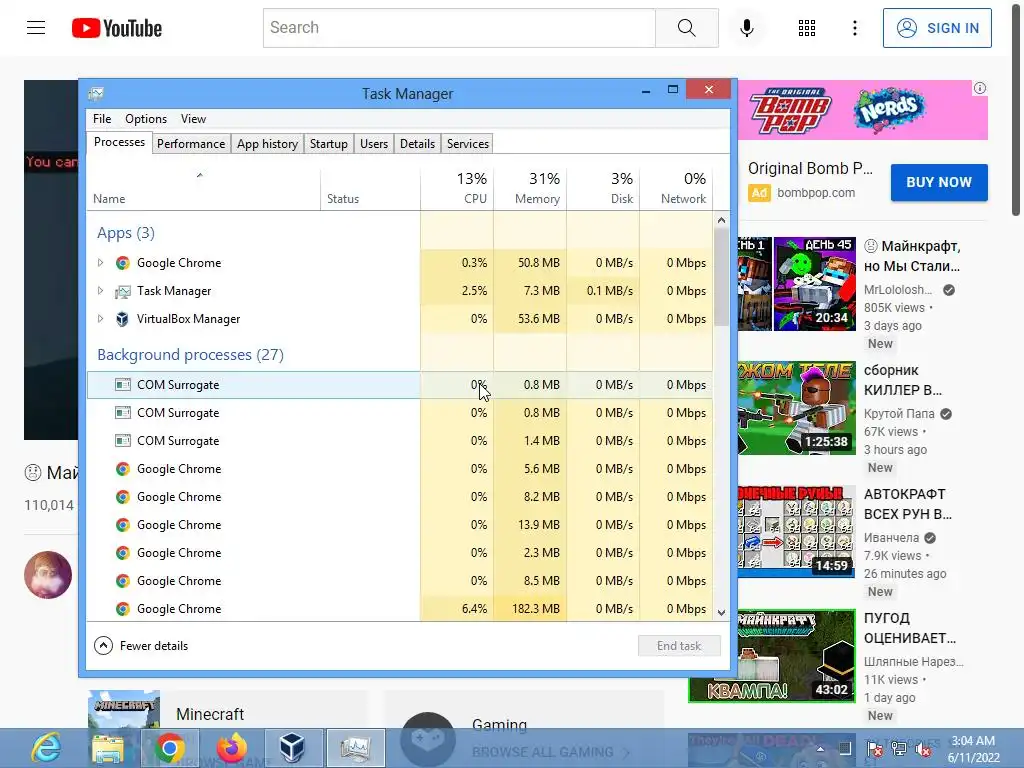Open the YouTube hamburger guide menu
This screenshot has height=768, width=1024.
tap(36, 27)
